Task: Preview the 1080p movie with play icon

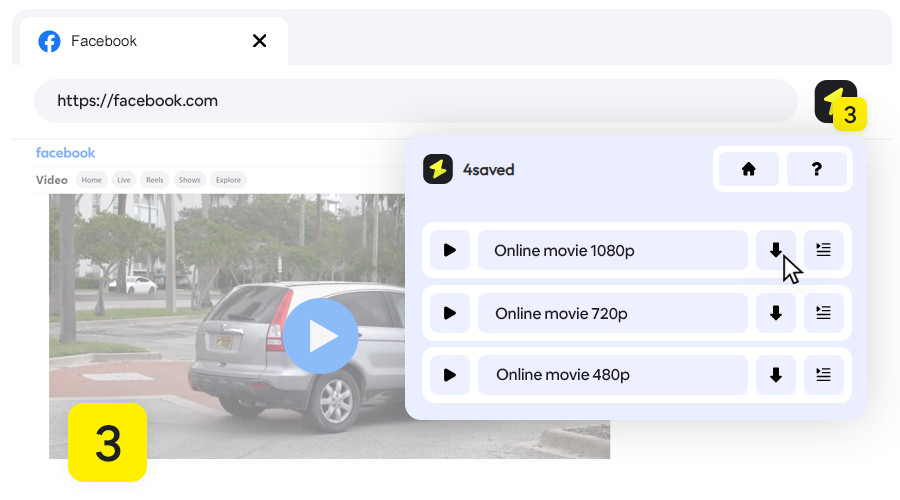Action: [450, 250]
